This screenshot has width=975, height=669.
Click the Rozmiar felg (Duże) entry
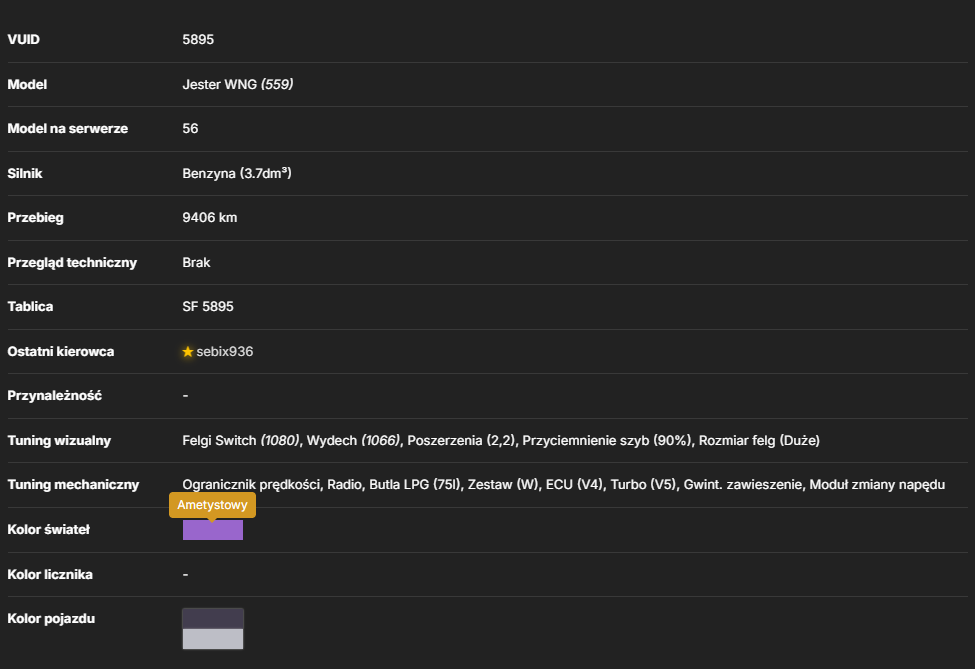[x=759, y=441]
